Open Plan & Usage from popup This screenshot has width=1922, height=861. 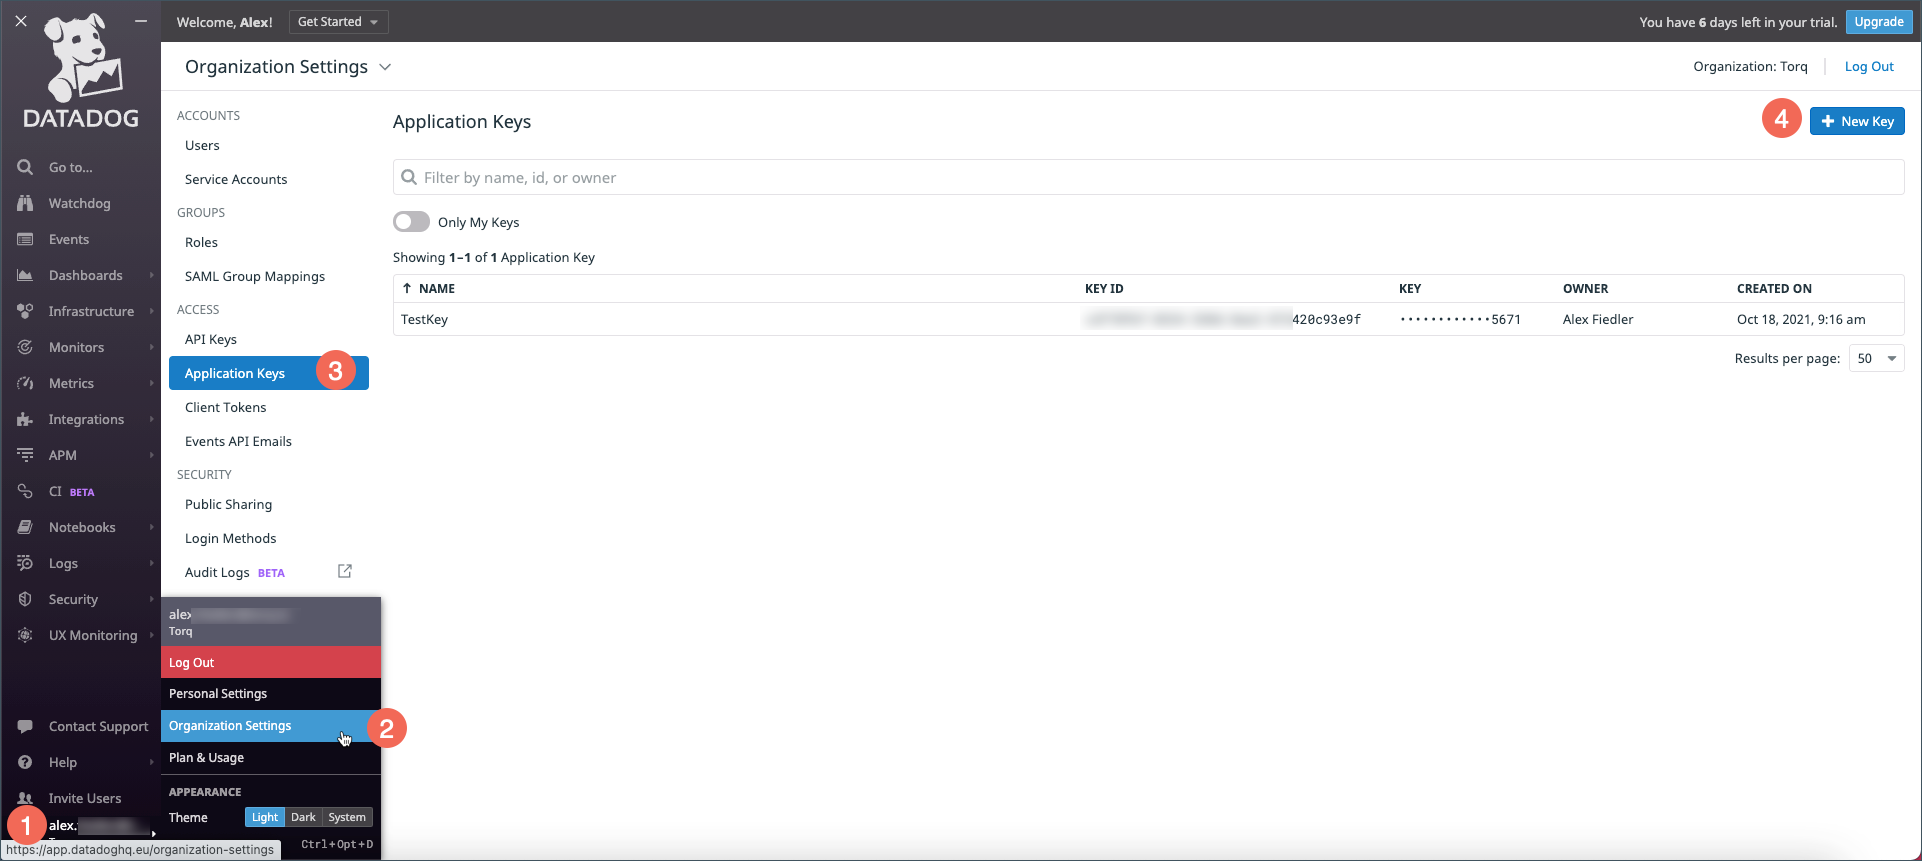[x=271, y=757]
